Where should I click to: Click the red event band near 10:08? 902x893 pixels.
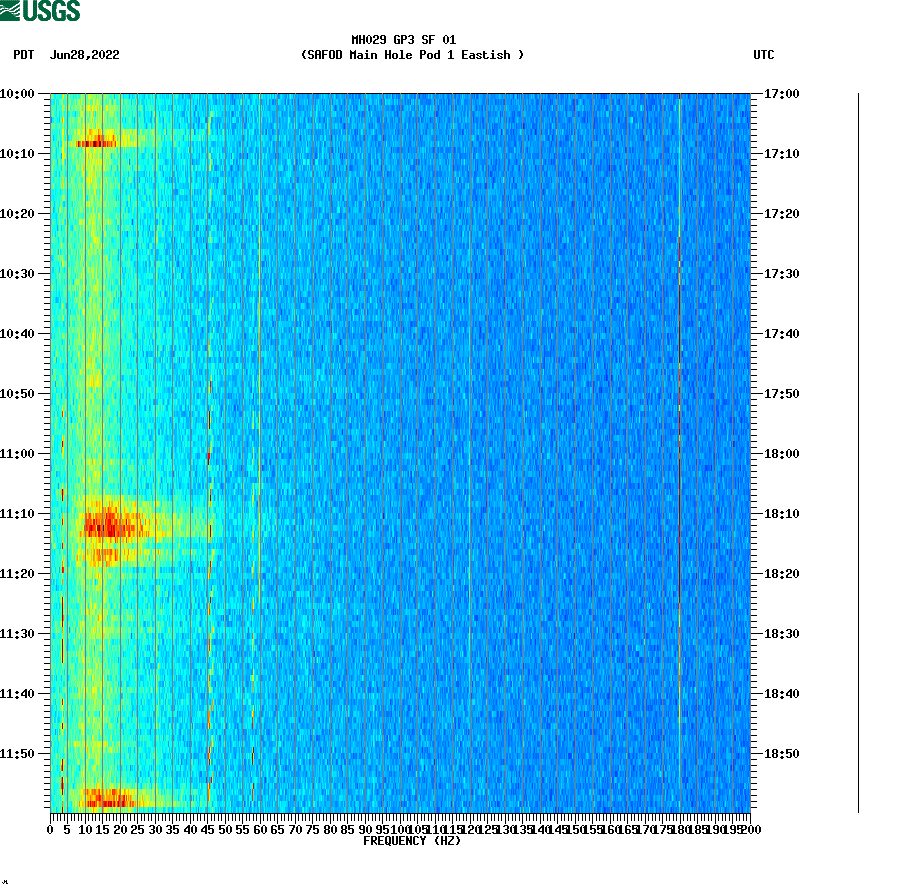pos(95,142)
